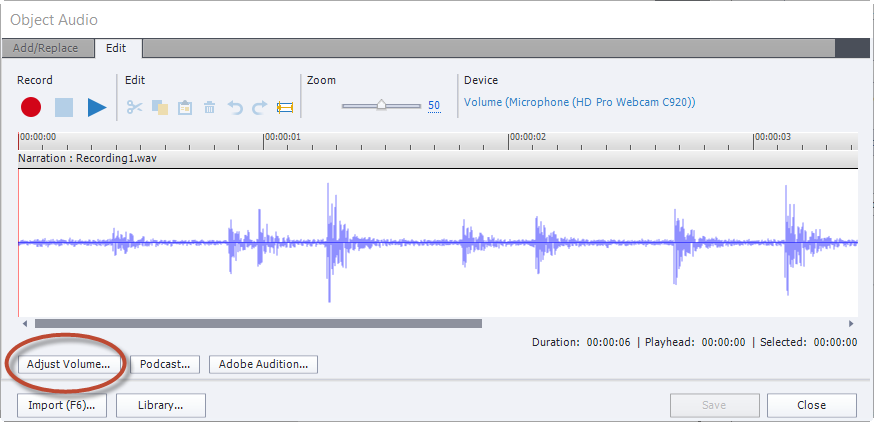Click the Zoom slider handle
Screen dimensions: 874x422
[x=381, y=105]
